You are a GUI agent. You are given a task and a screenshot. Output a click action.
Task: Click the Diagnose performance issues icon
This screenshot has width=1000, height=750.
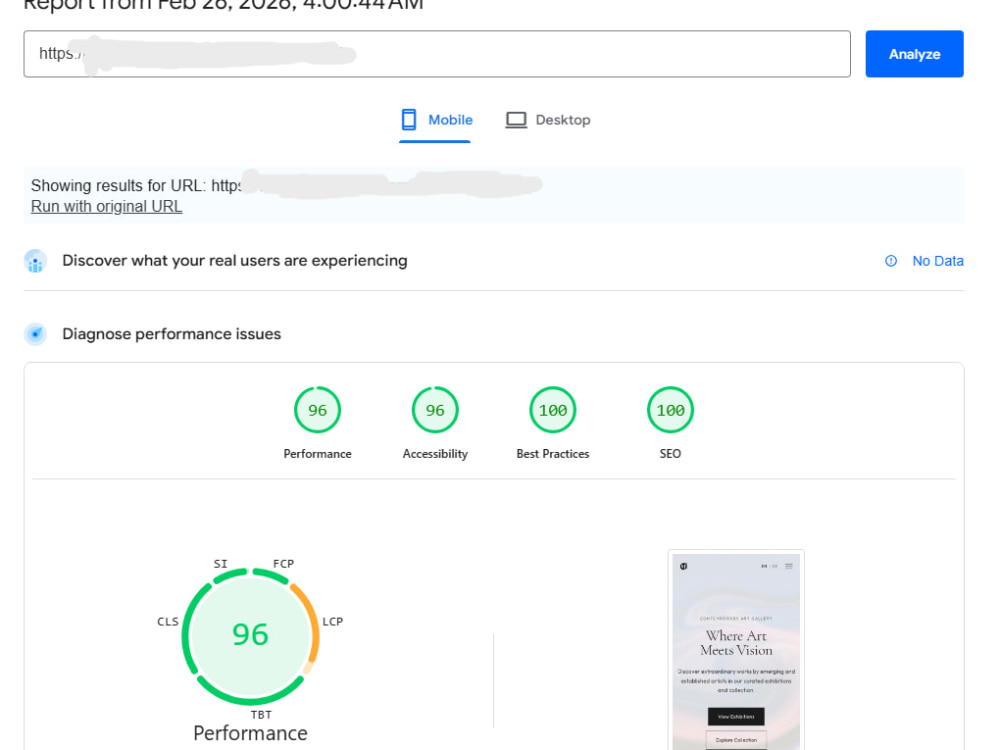(36, 334)
